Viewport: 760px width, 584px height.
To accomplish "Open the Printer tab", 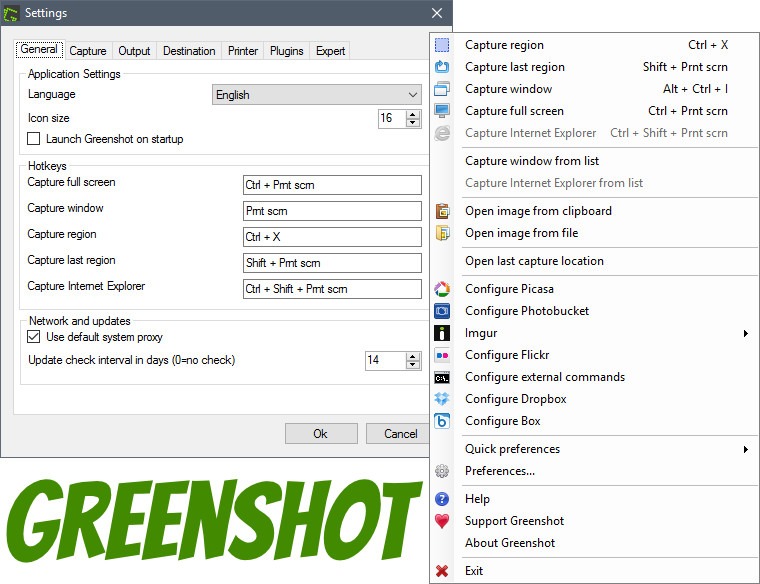I will (x=243, y=51).
